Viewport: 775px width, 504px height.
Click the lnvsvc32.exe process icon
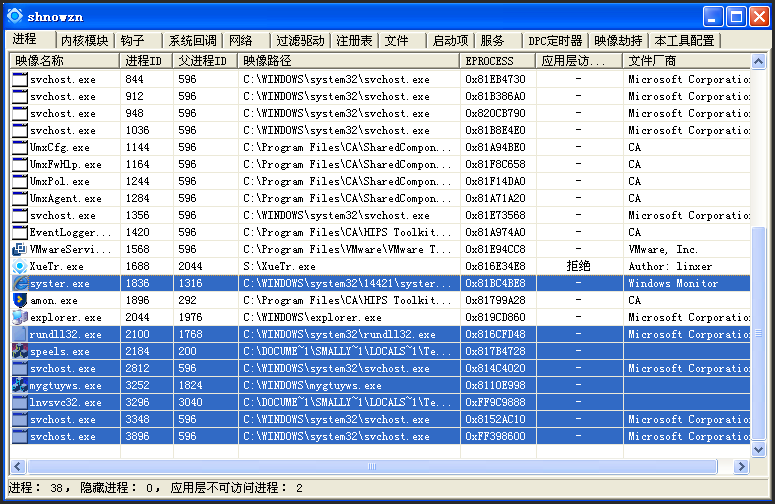tap(20, 402)
